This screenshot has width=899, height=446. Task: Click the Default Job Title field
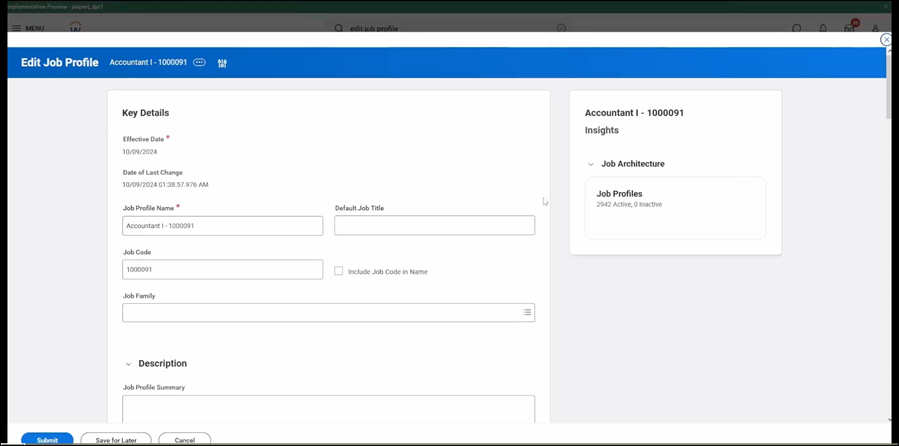tap(434, 226)
